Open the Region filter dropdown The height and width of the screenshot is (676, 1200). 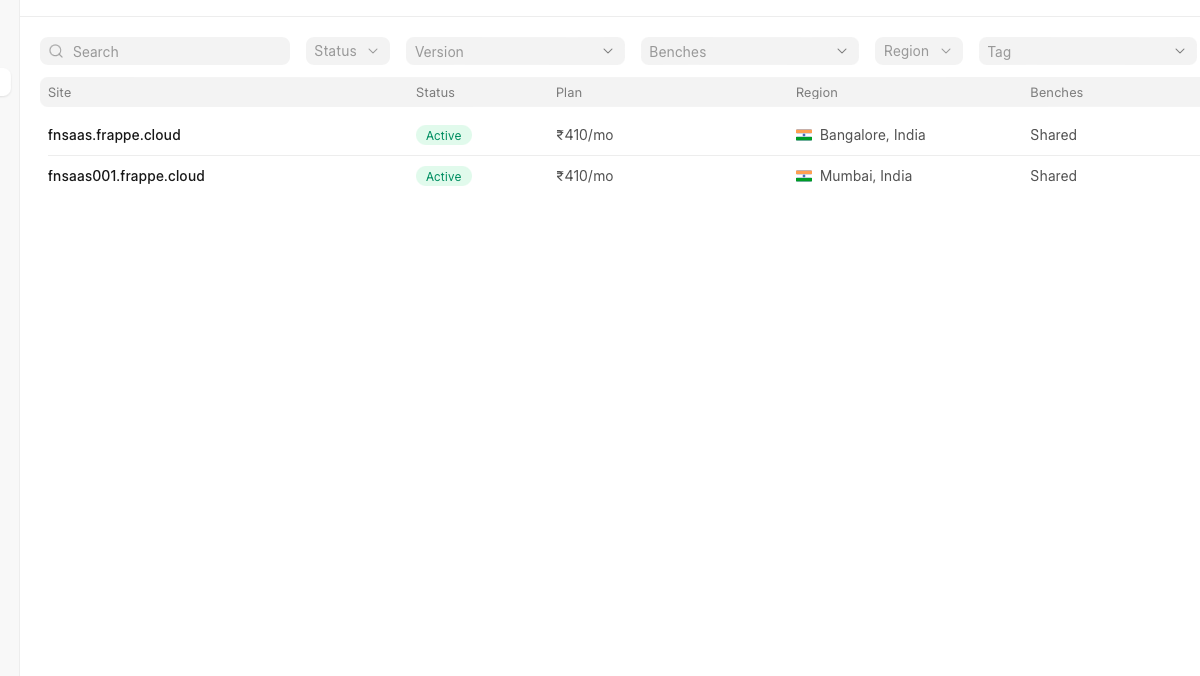coord(919,51)
